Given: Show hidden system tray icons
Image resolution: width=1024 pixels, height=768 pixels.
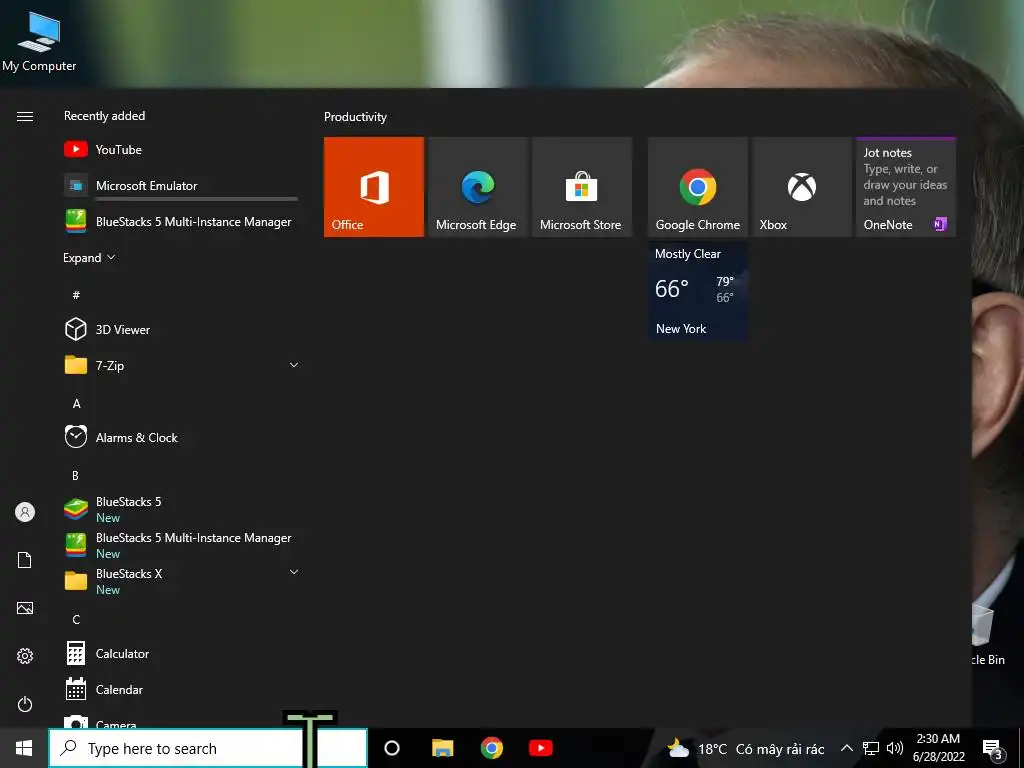Looking at the screenshot, I should [x=846, y=748].
